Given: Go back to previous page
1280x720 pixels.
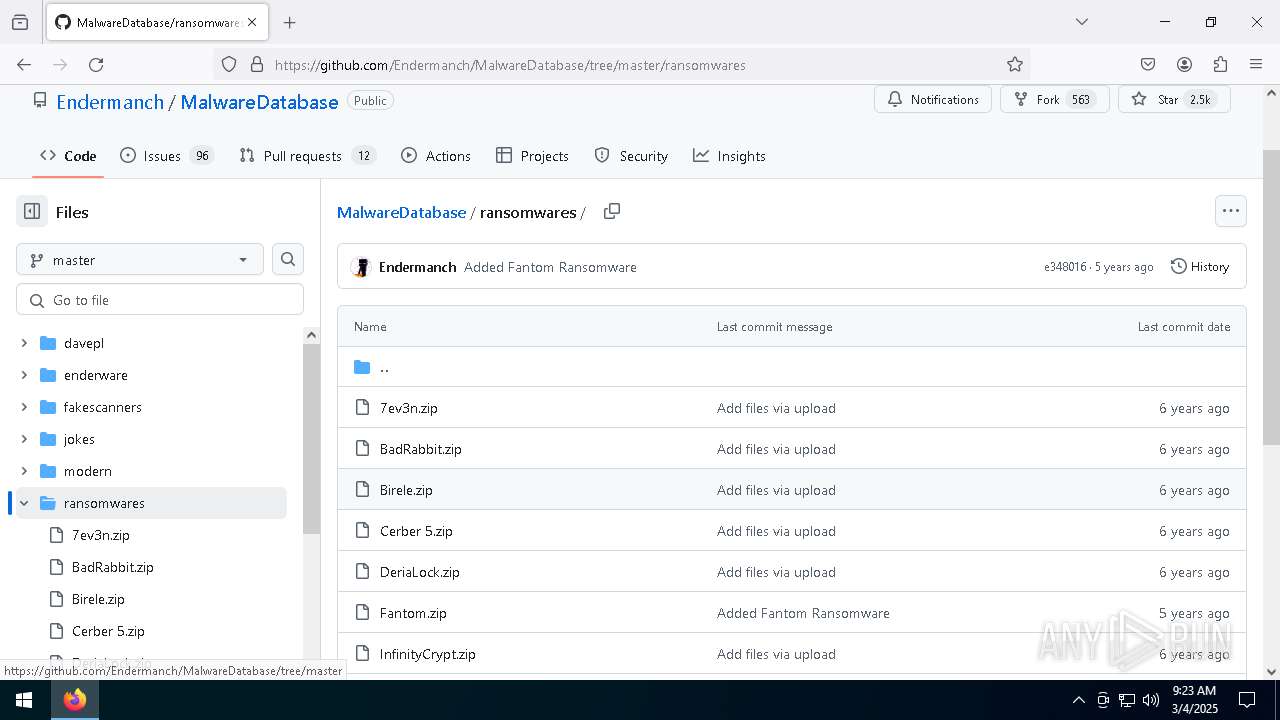Looking at the screenshot, I should 24,64.
